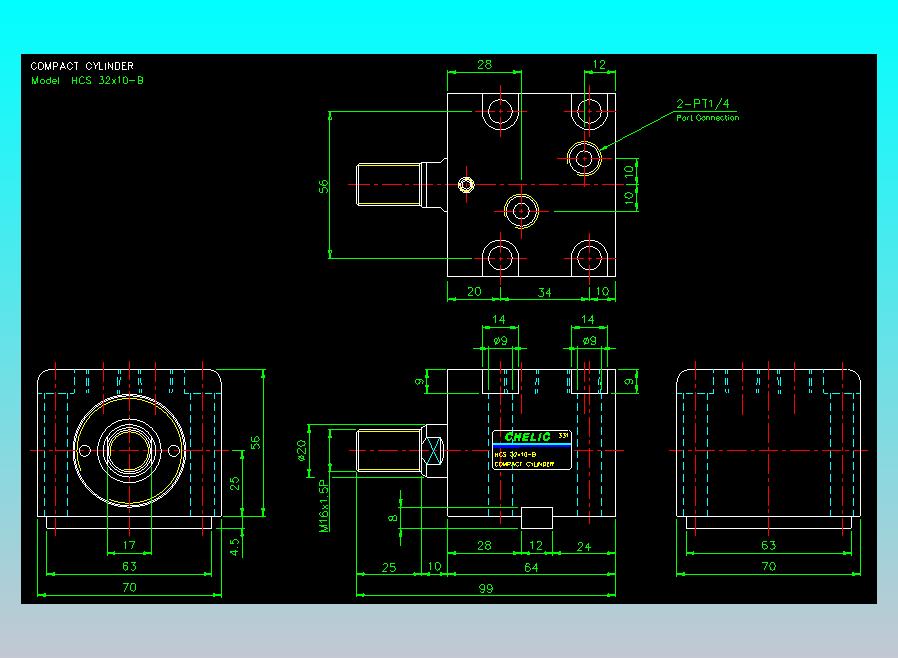
Task: Click the 70 width dimension under the right view
Action: 769,566
